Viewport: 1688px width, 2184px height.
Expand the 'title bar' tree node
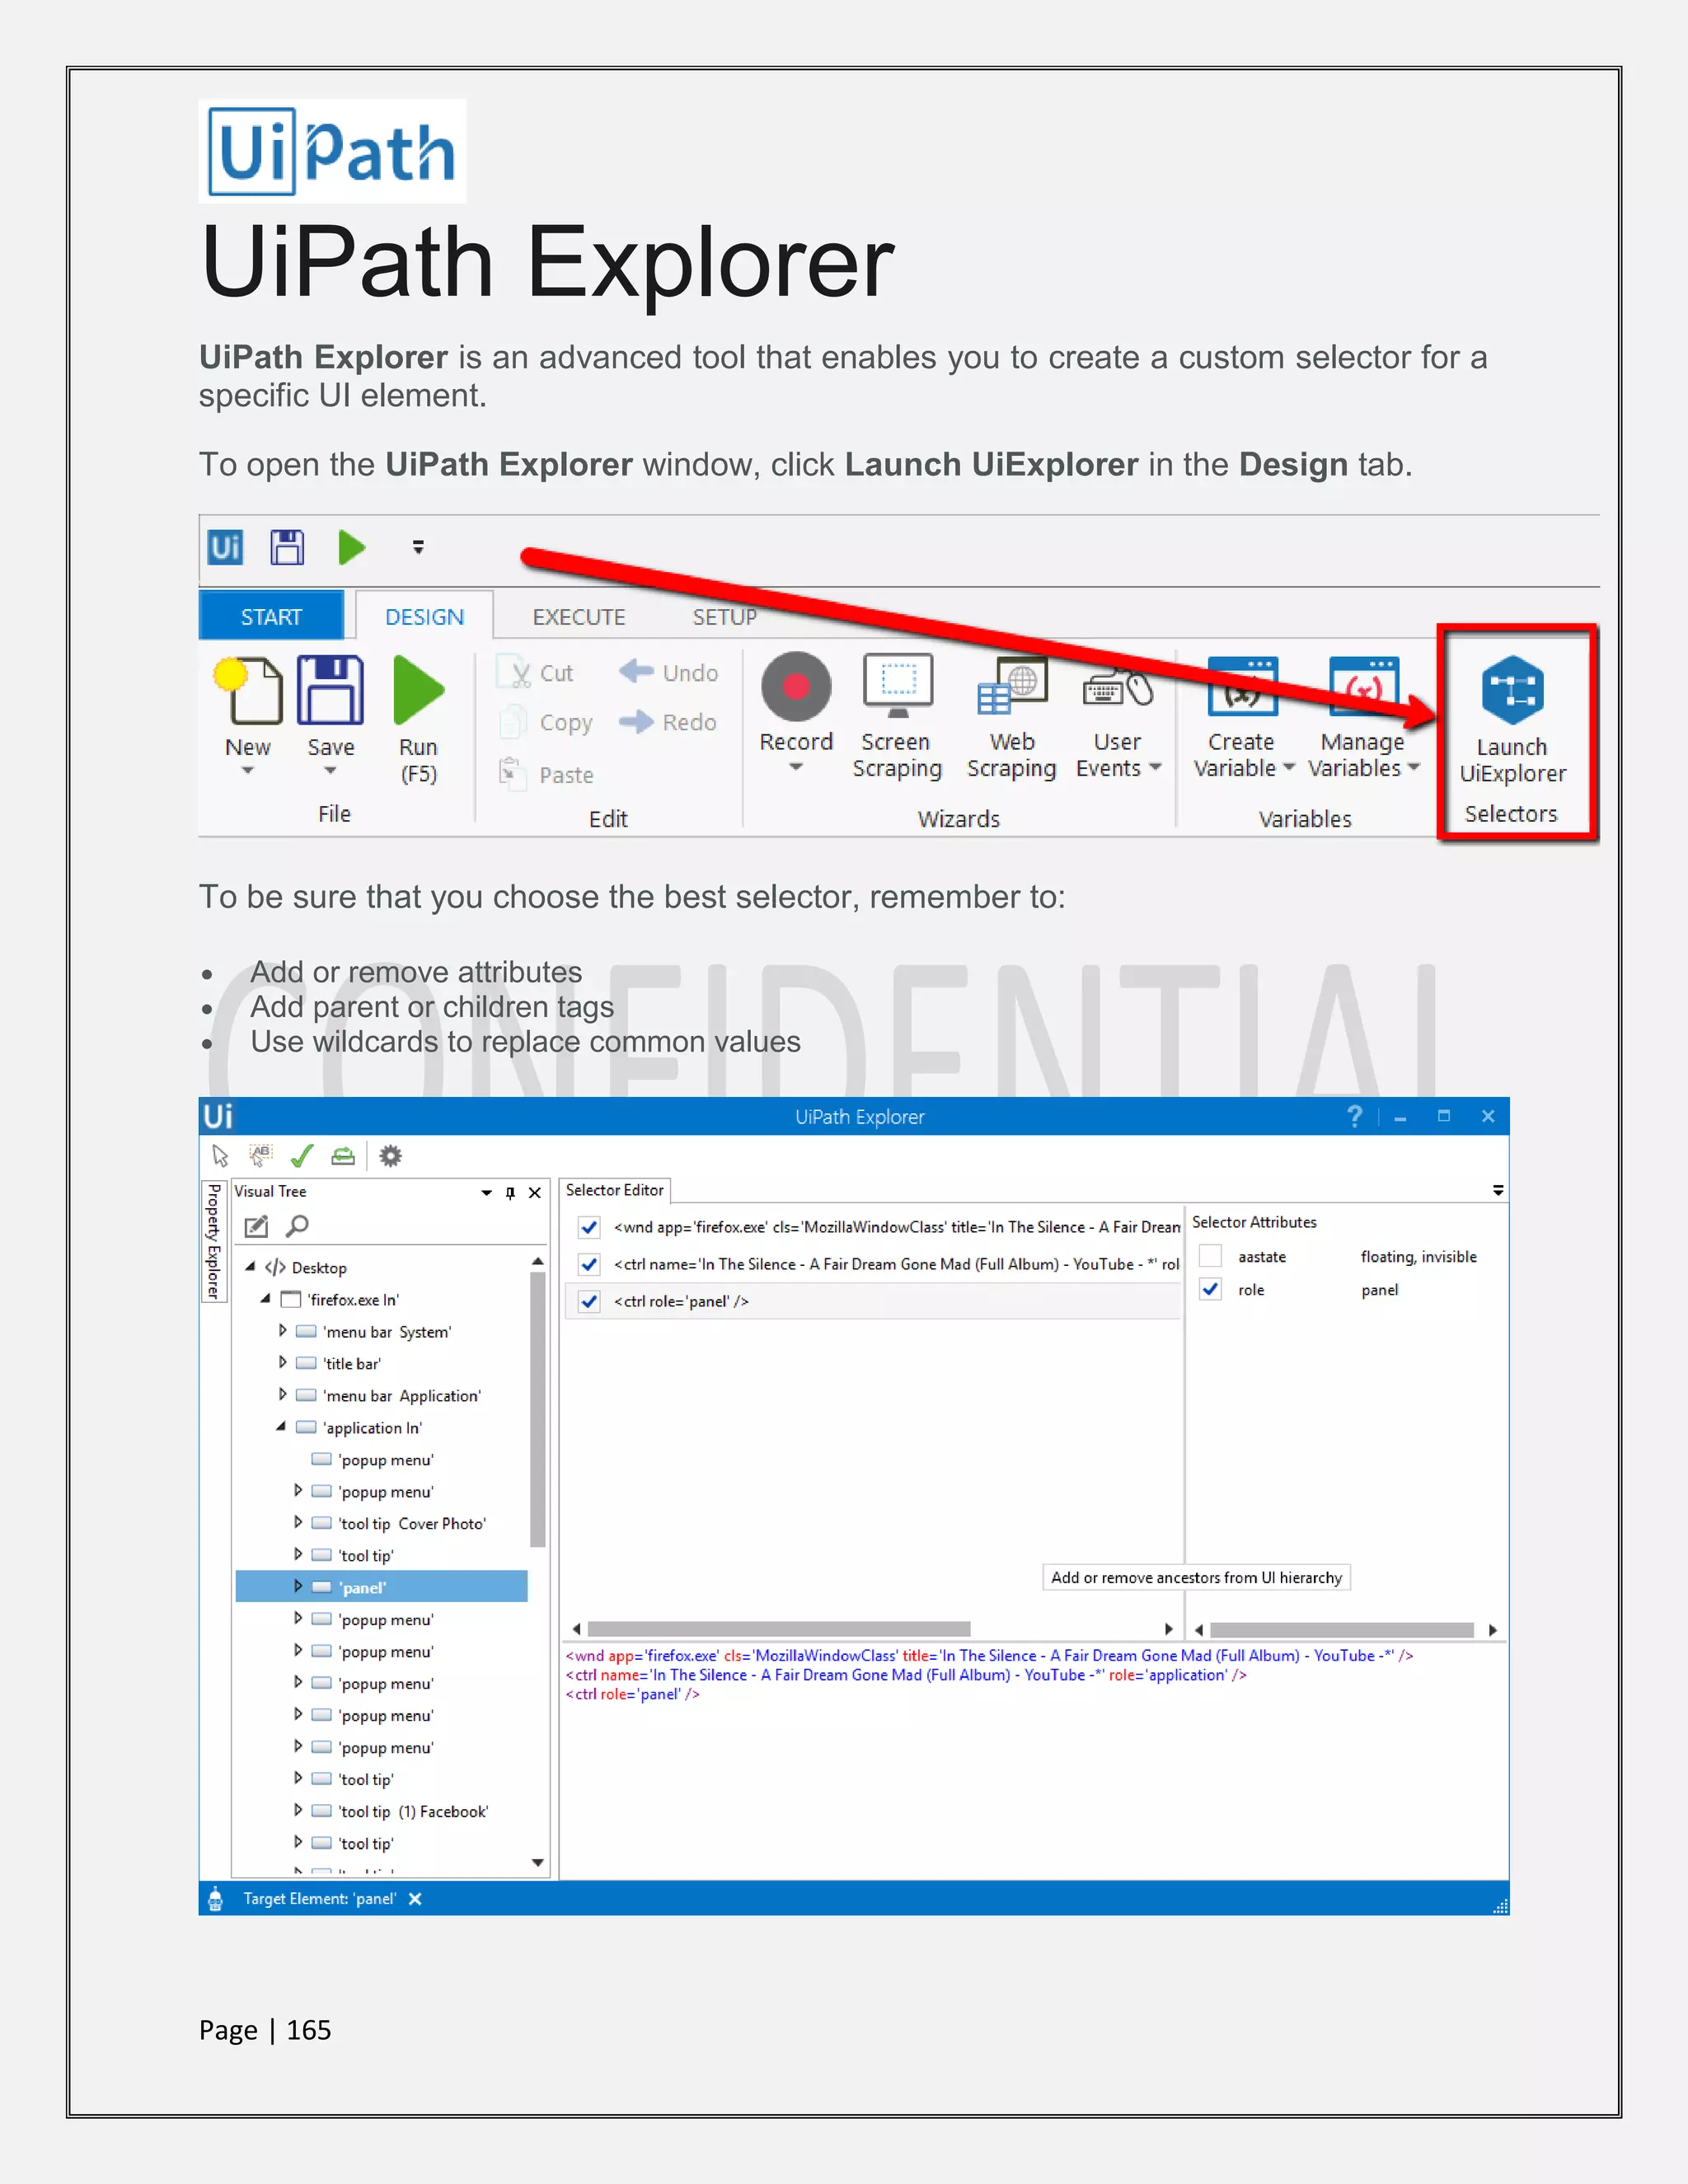coord(282,1362)
